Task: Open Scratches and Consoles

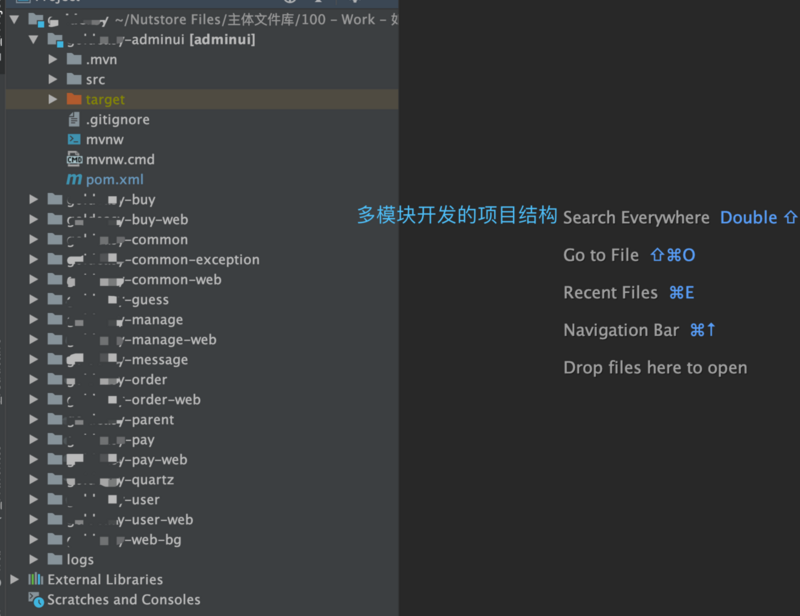Action: (x=123, y=599)
